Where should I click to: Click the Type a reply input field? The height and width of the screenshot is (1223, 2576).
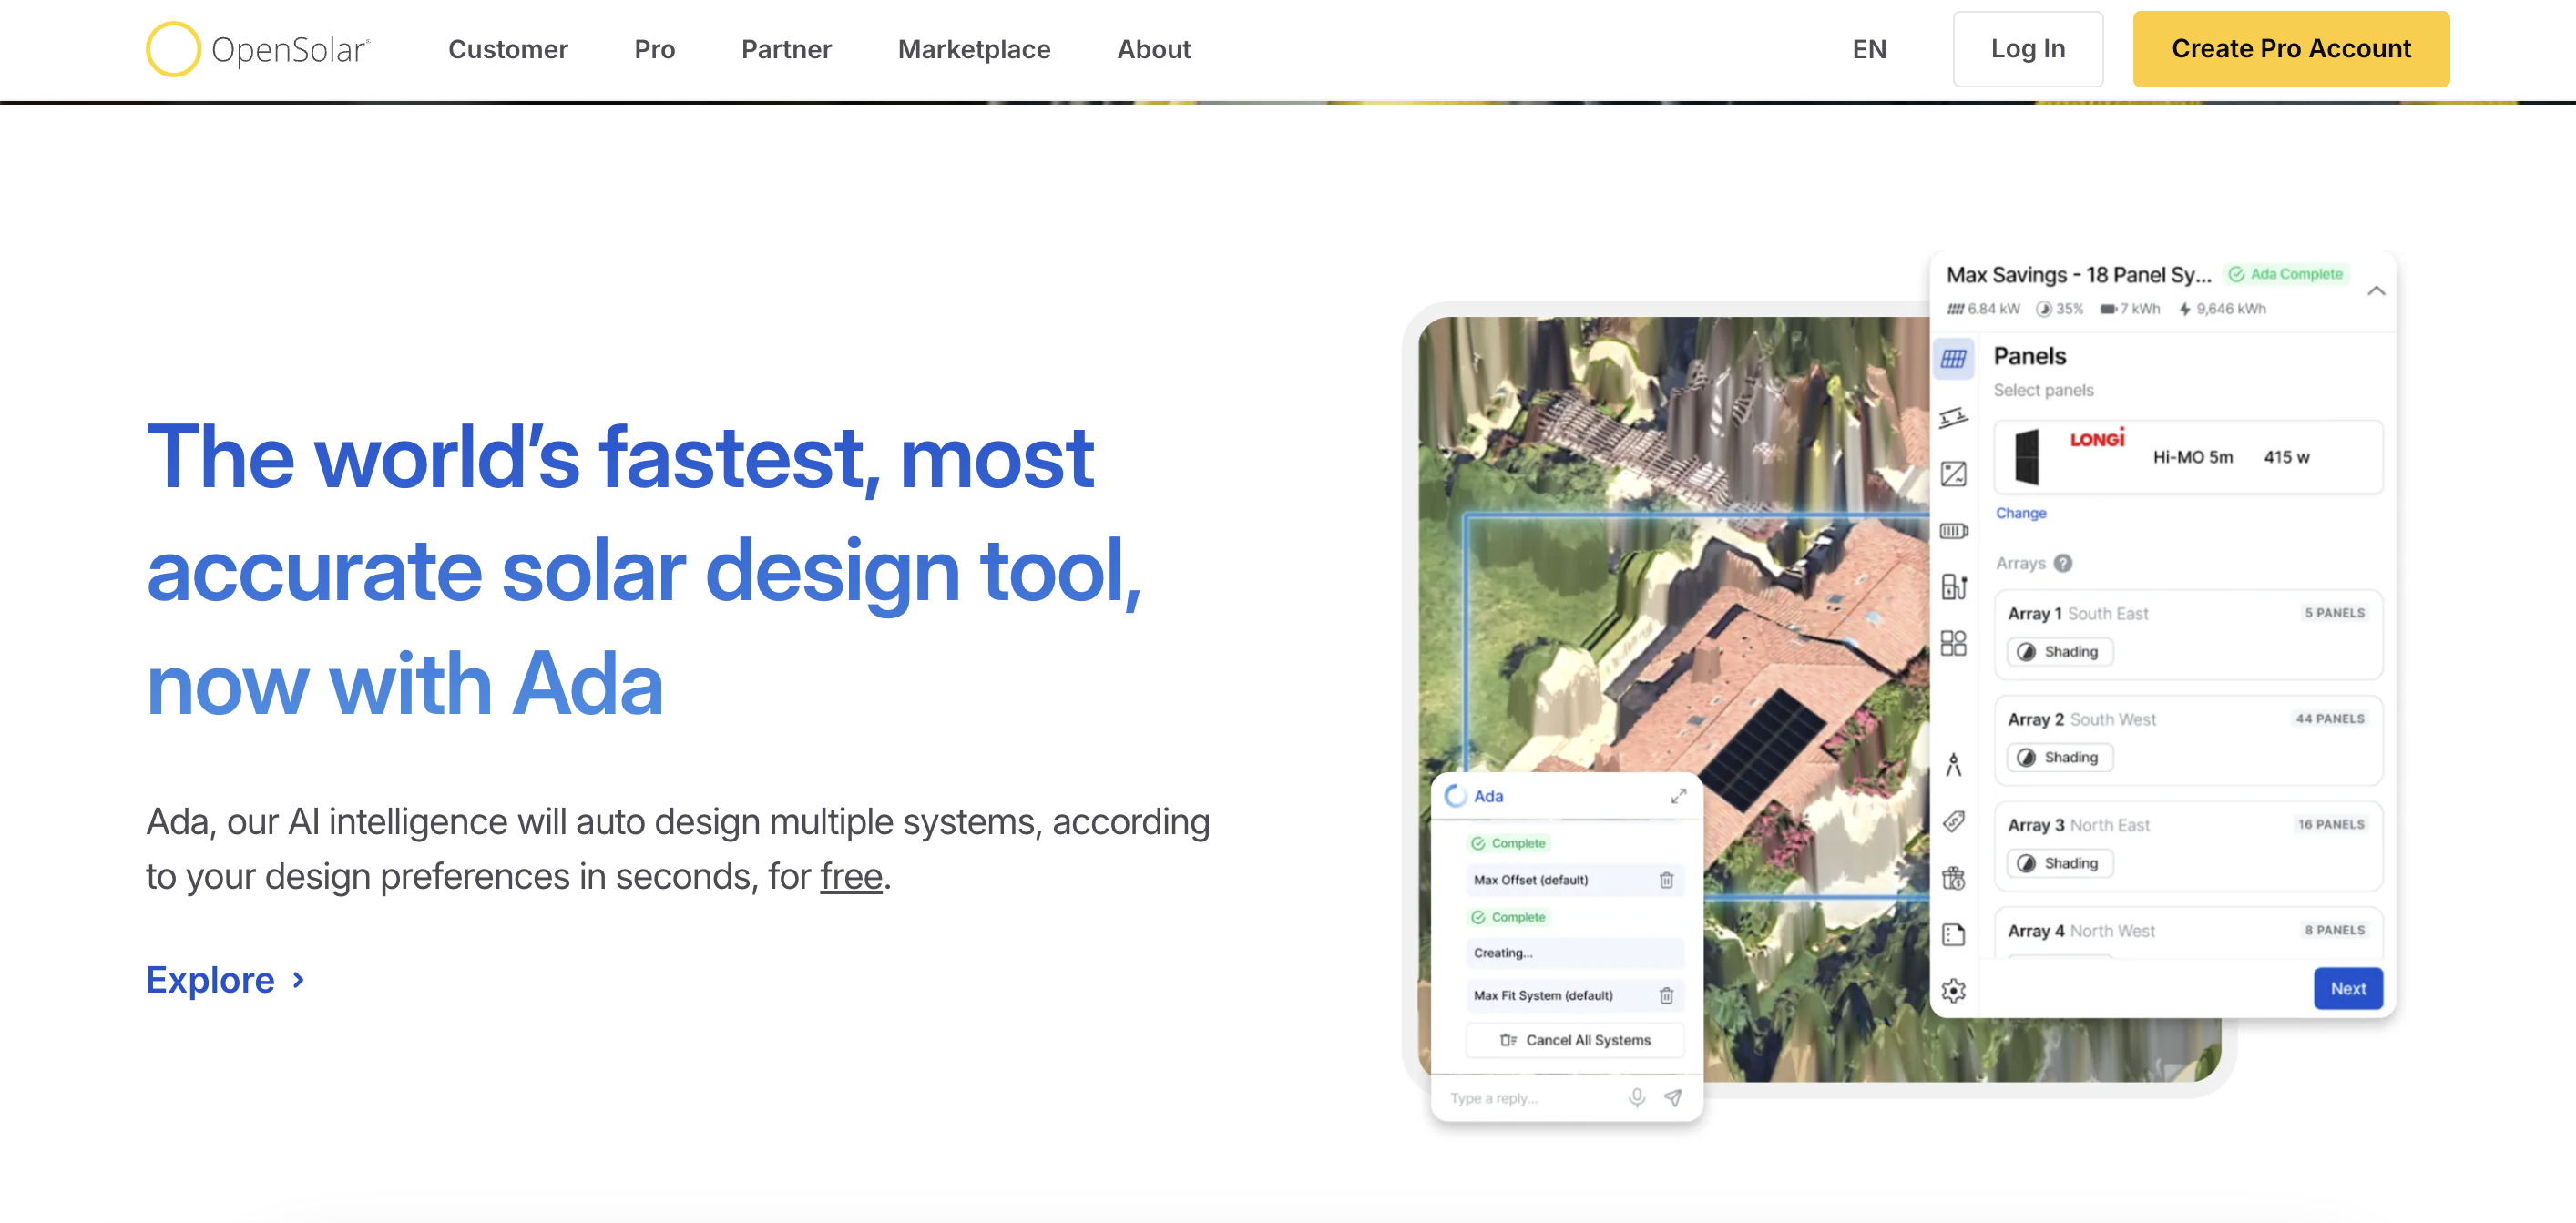pos(1530,1098)
